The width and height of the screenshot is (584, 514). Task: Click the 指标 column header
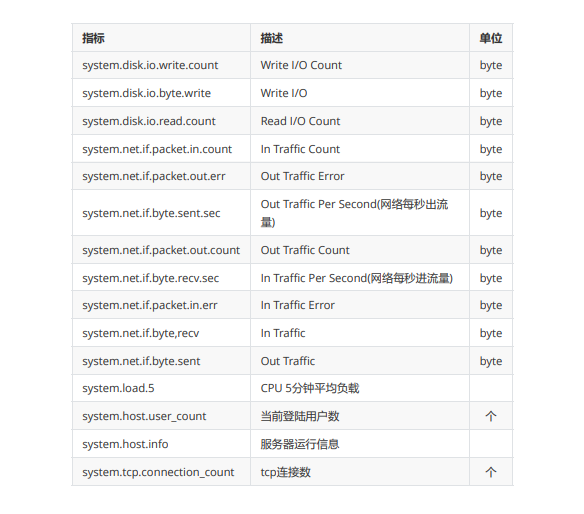click(x=93, y=38)
